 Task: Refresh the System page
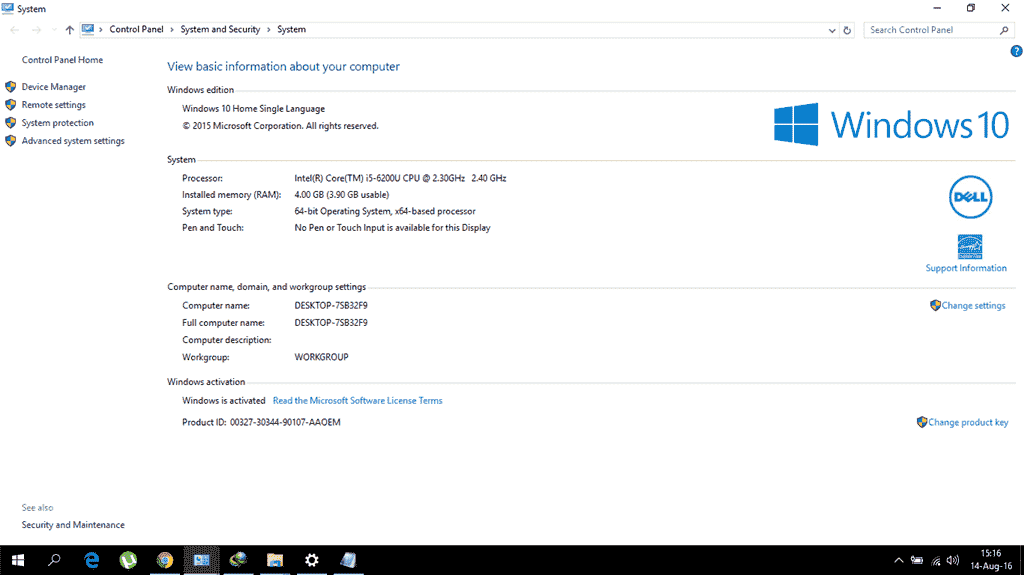(847, 30)
